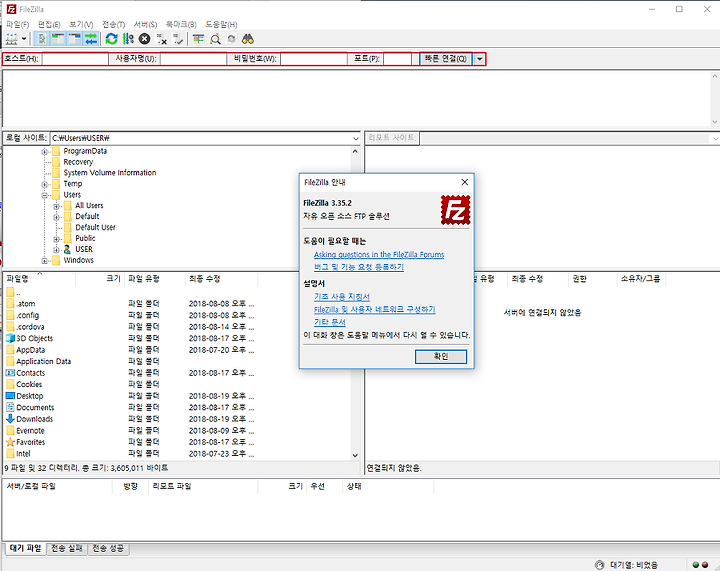This screenshot has width=720, height=571.
Task: Open the 도움말(H) menu
Action: pyautogui.click(x=221, y=24)
